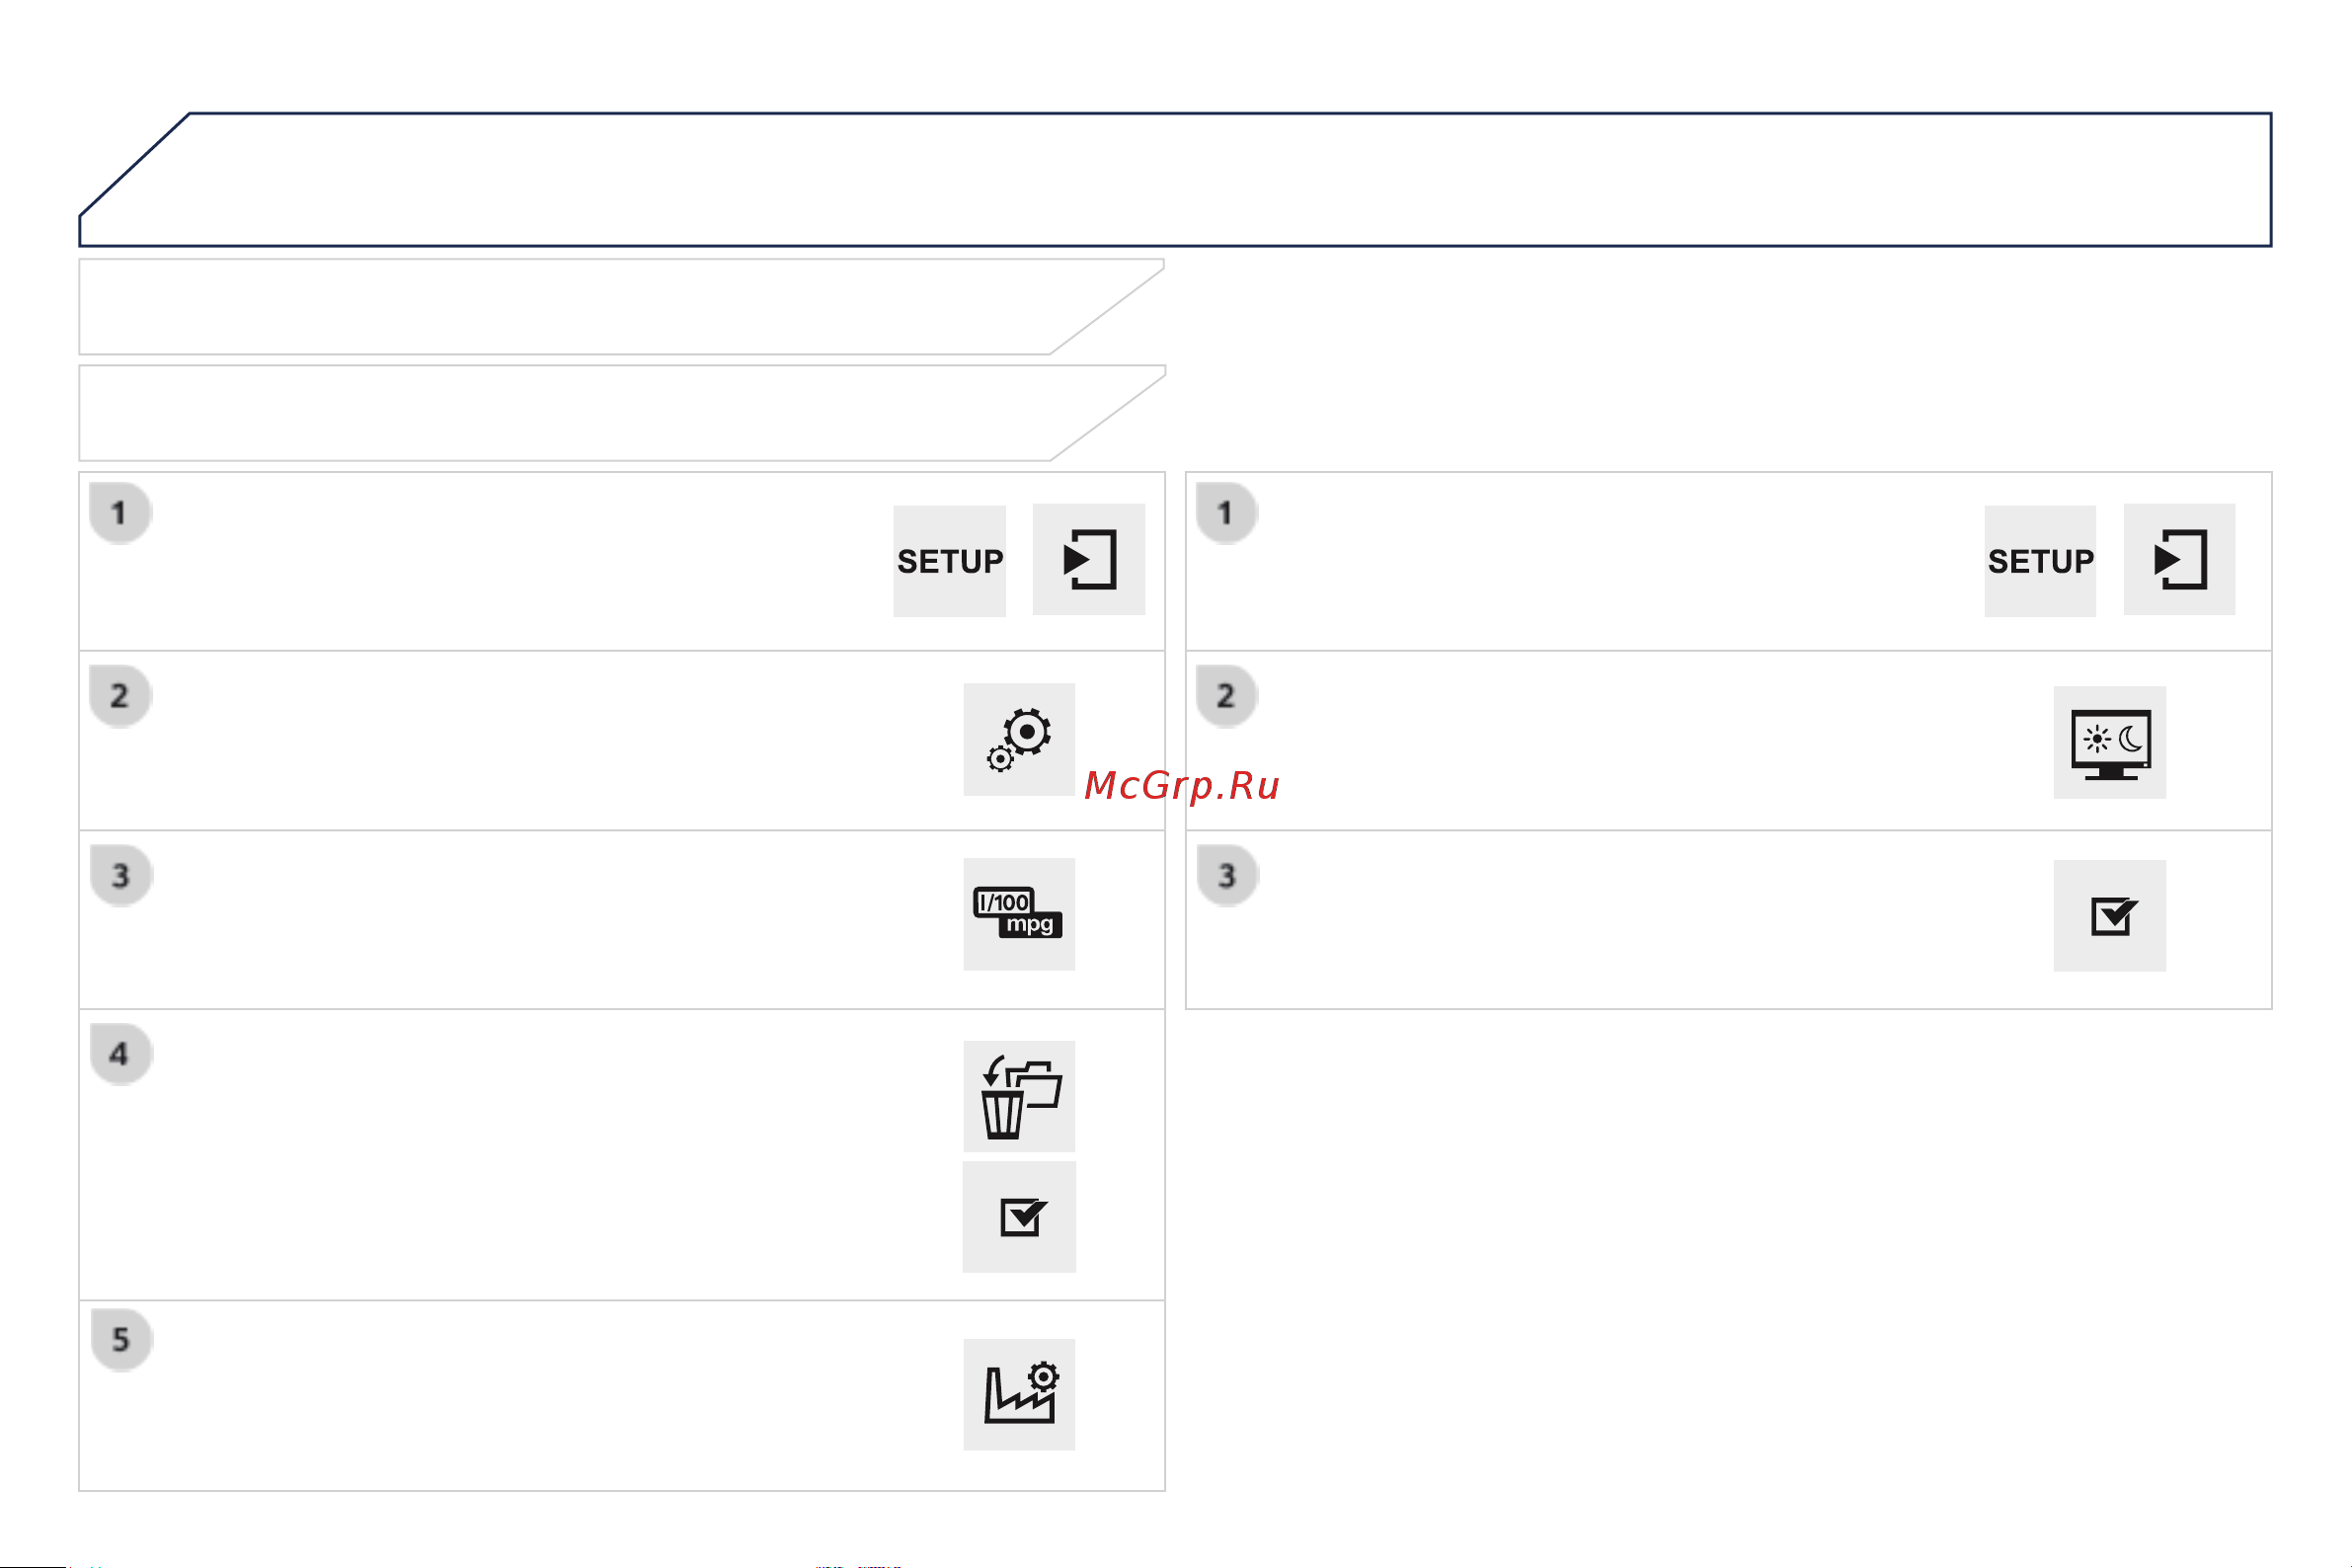Screen dimensions: 2352x1568
Task: Select the day/night display monitor icon
Action: 2109,742
